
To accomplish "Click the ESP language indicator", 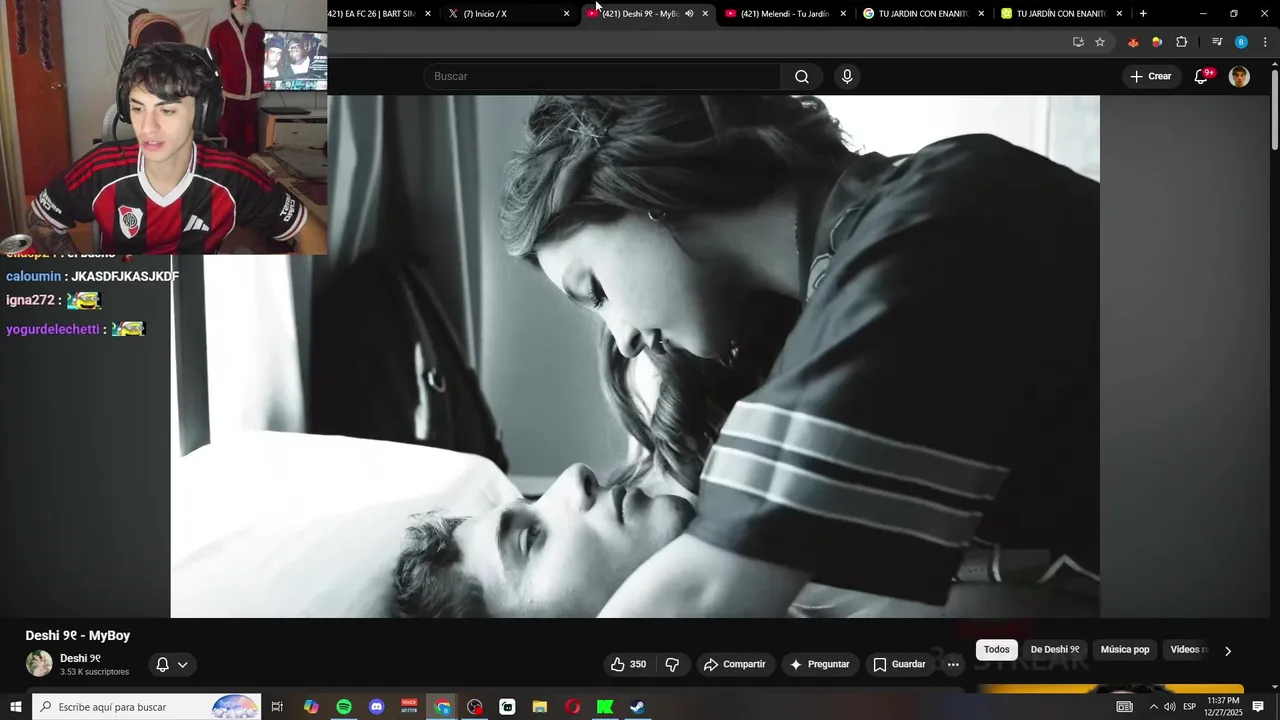I will (x=1190, y=707).
